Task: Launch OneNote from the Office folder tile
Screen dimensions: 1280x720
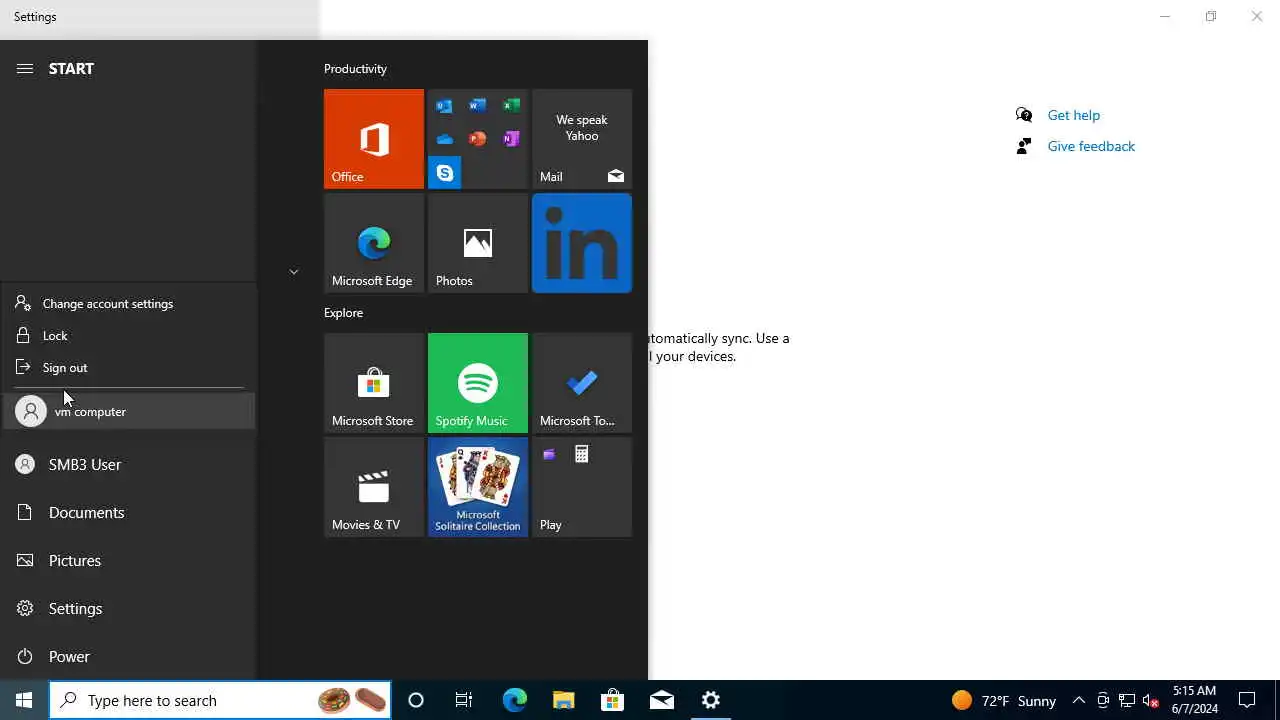Action: click(511, 139)
